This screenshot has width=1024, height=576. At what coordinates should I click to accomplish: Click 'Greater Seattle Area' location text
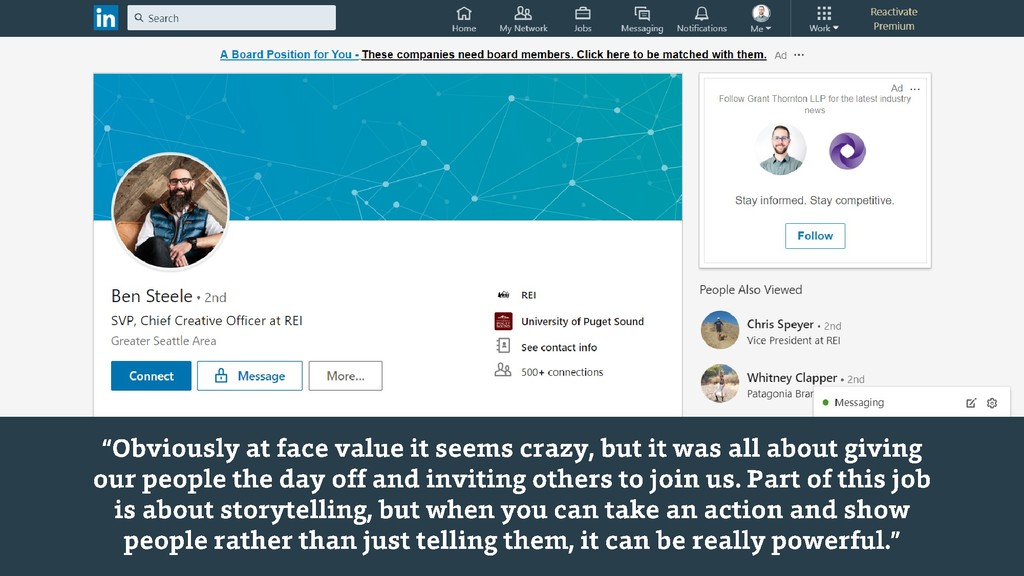(163, 341)
